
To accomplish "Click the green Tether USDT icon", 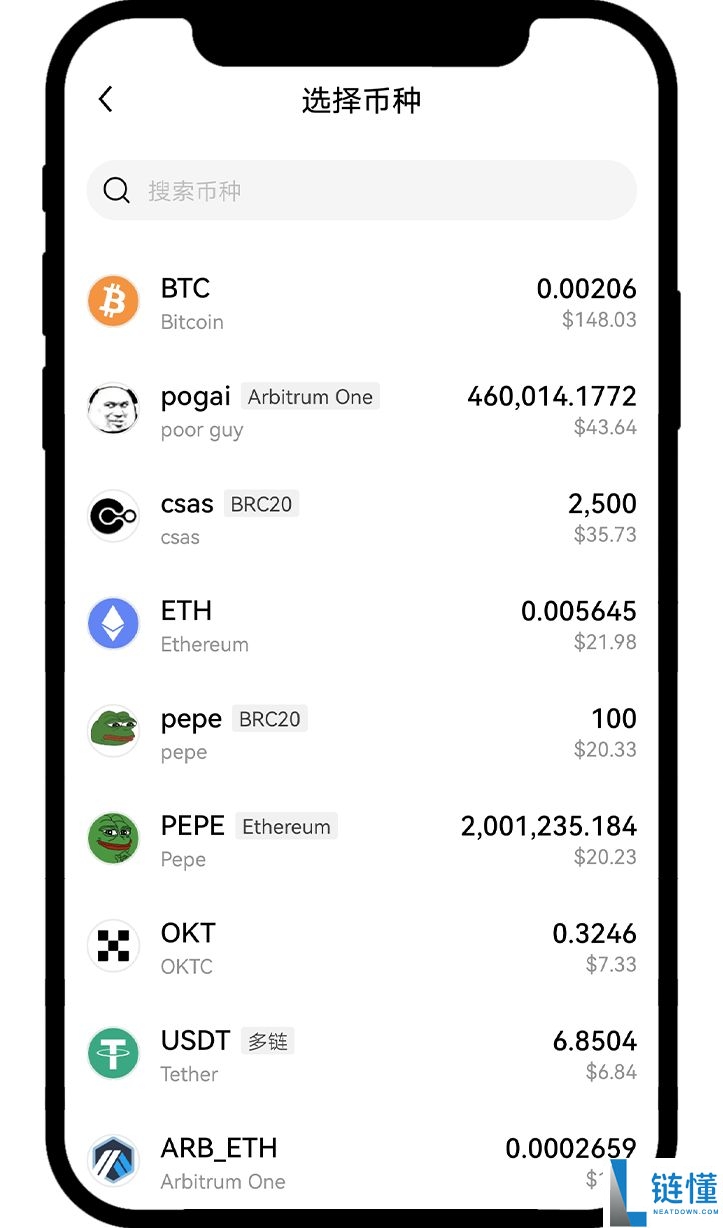I will pos(113,1053).
